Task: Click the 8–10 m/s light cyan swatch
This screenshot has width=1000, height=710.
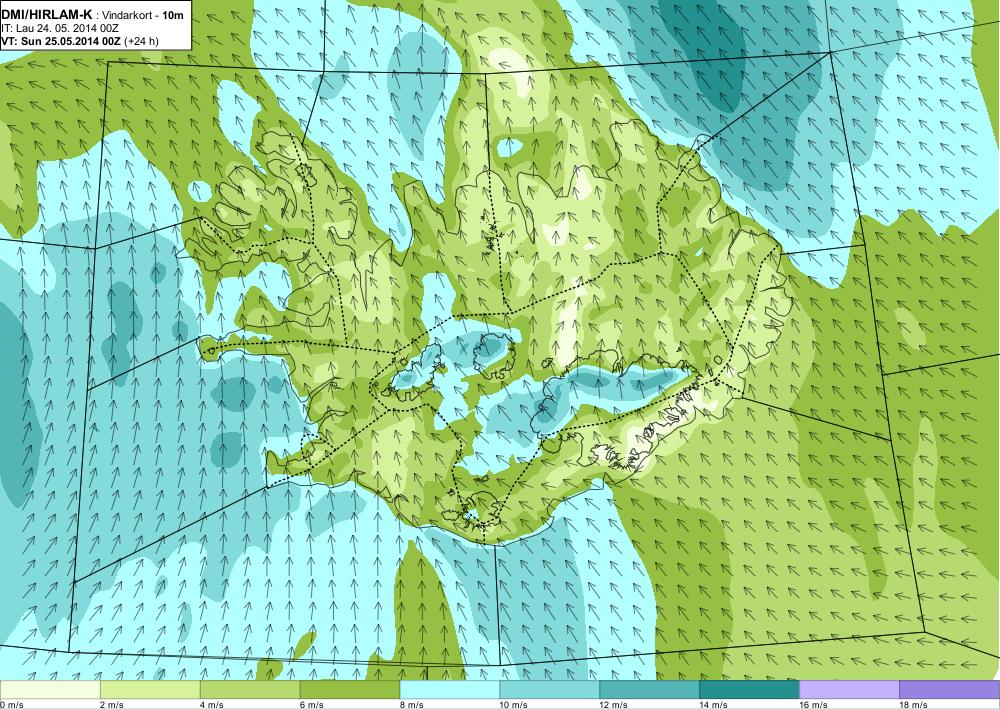Action: pyautogui.click(x=450, y=690)
